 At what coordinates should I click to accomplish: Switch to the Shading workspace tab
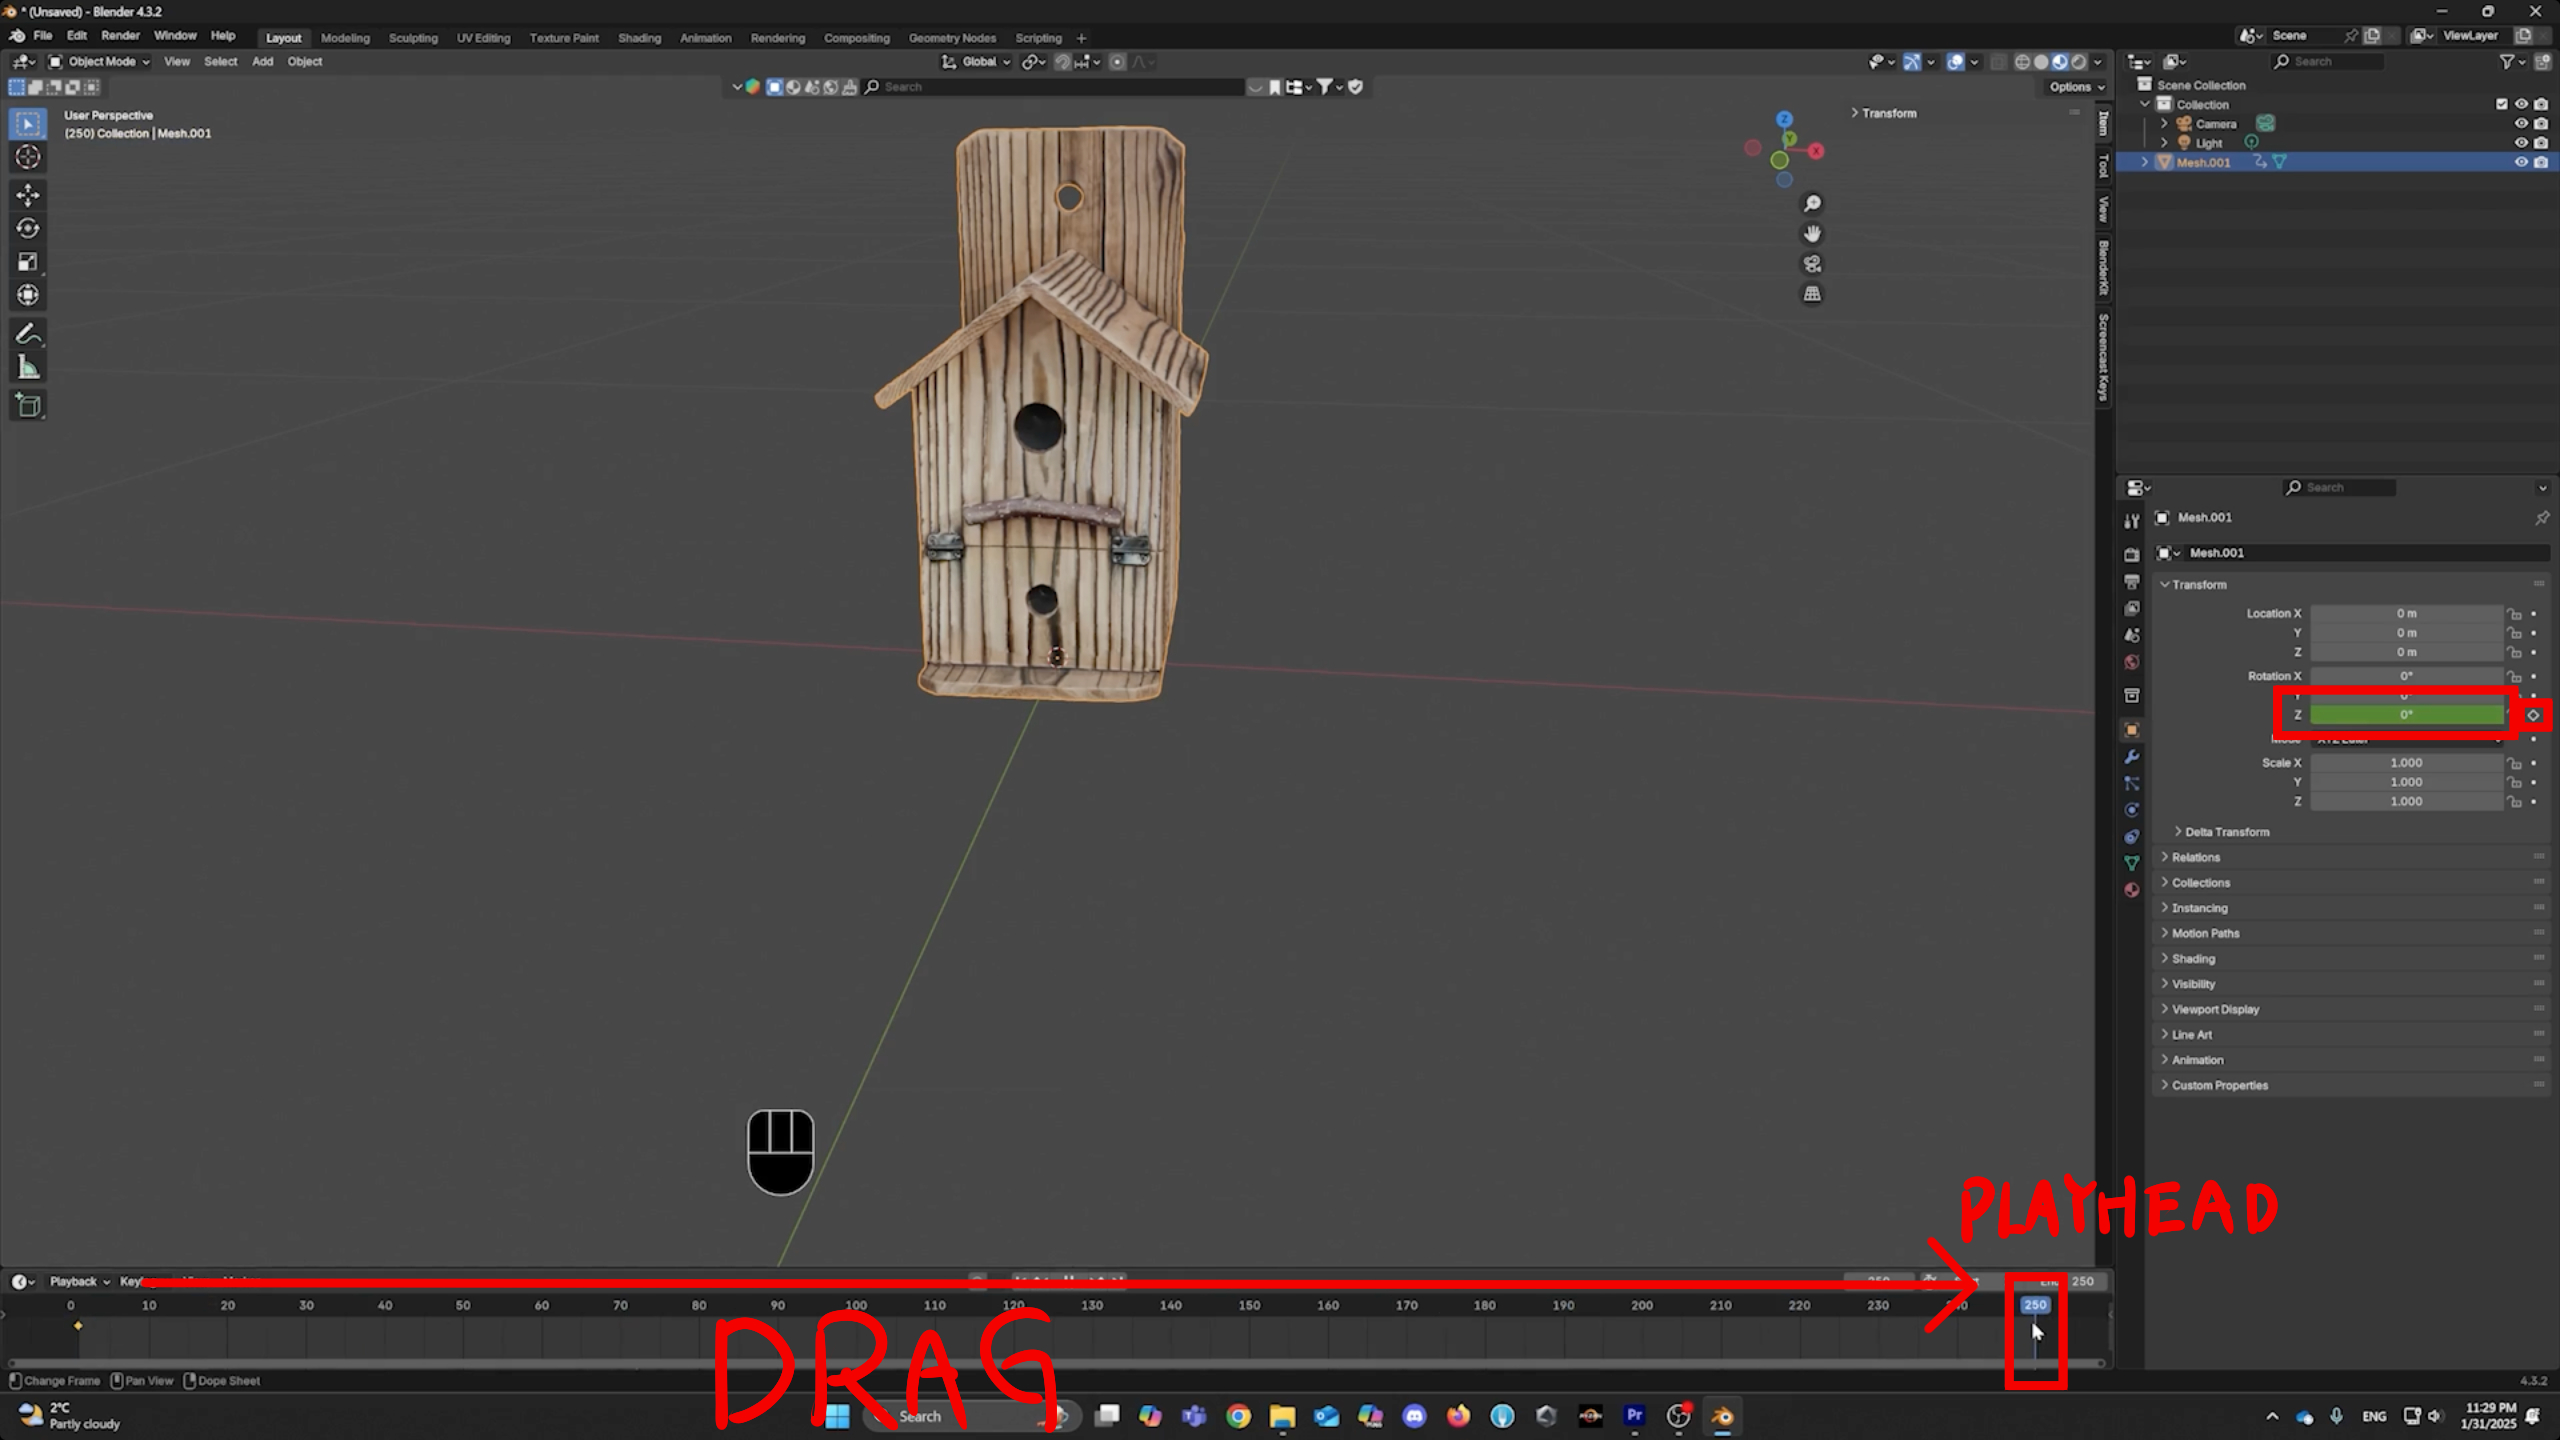(x=639, y=37)
